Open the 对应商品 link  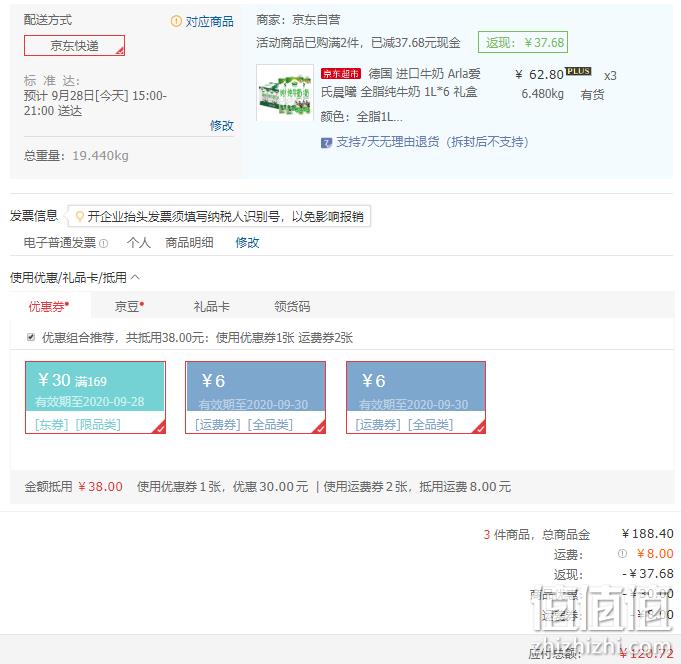click(x=209, y=21)
